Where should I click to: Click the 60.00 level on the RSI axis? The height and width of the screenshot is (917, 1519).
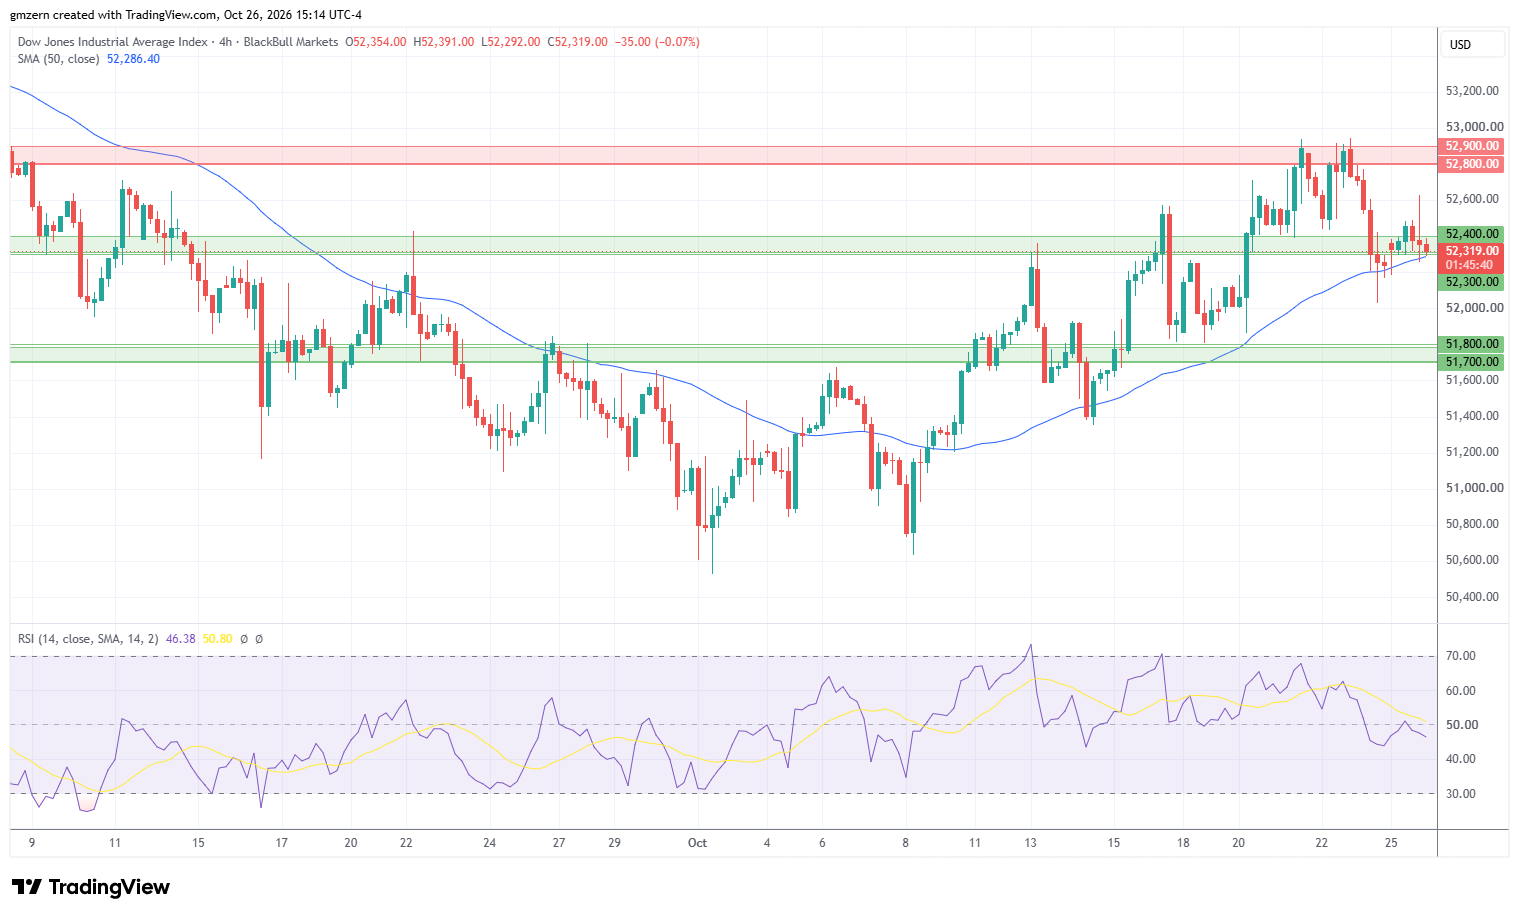1461,691
